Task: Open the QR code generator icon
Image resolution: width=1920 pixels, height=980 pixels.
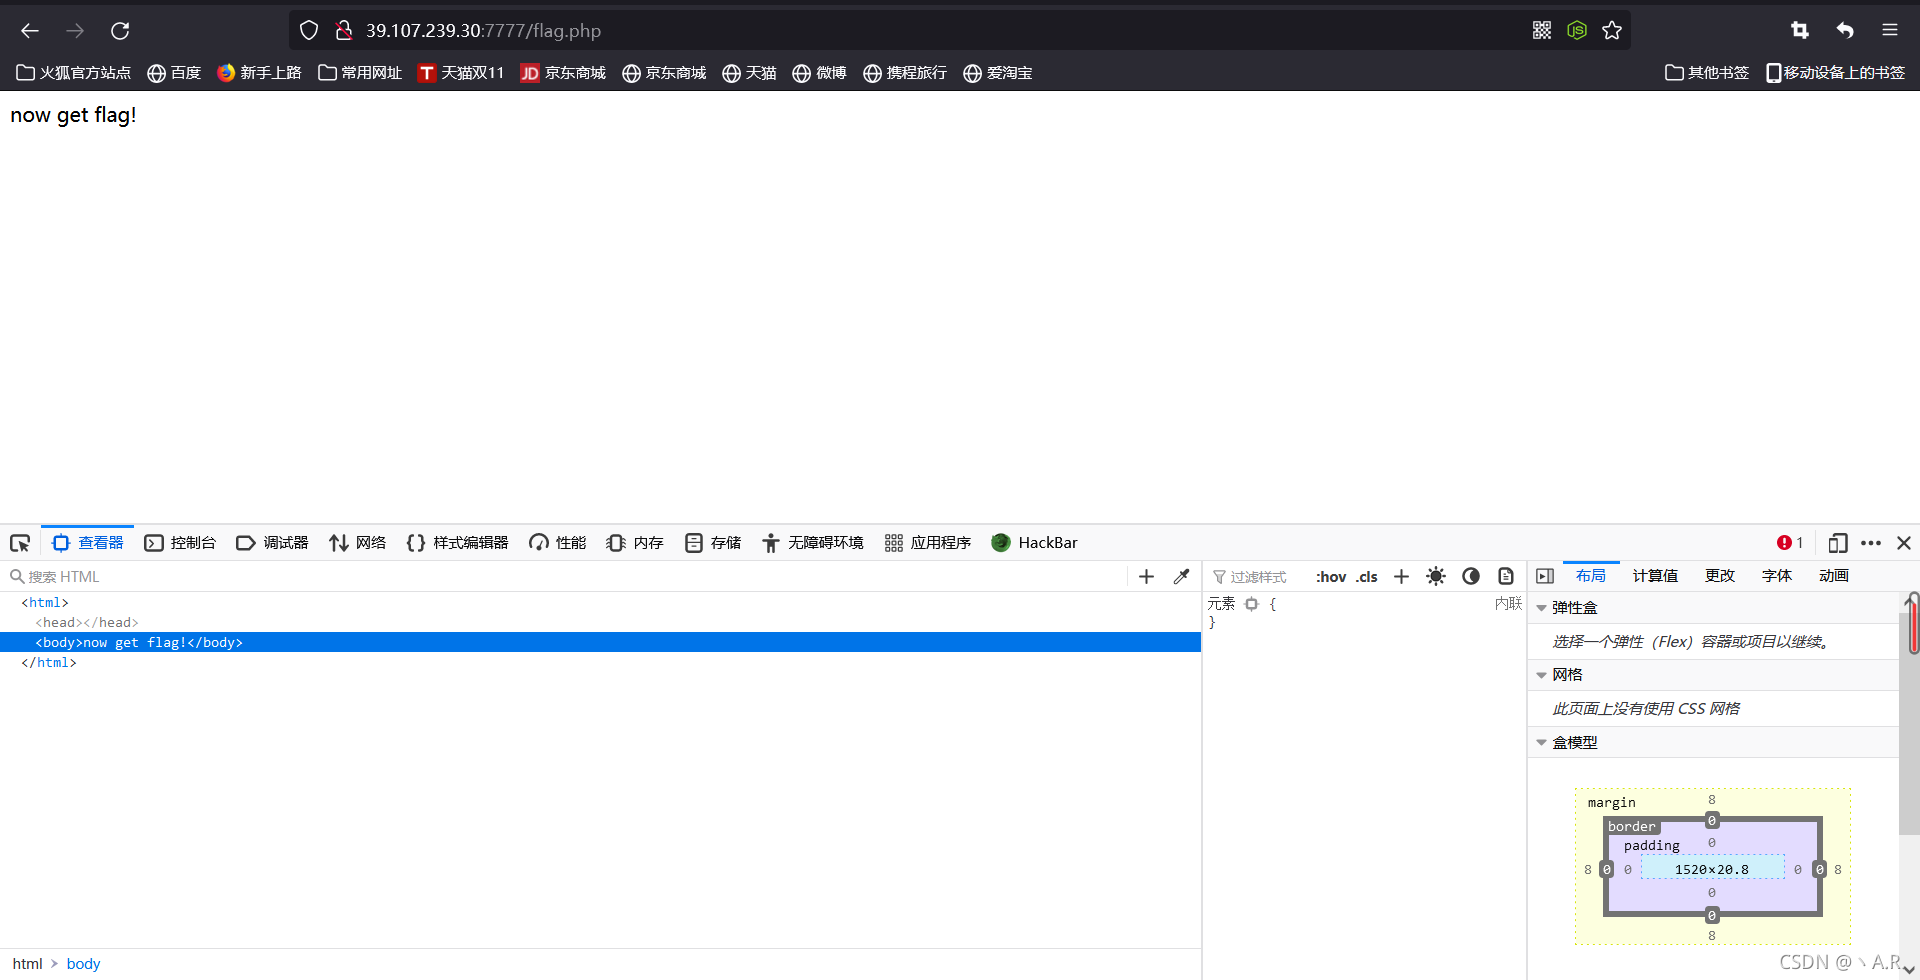Action: (1542, 31)
